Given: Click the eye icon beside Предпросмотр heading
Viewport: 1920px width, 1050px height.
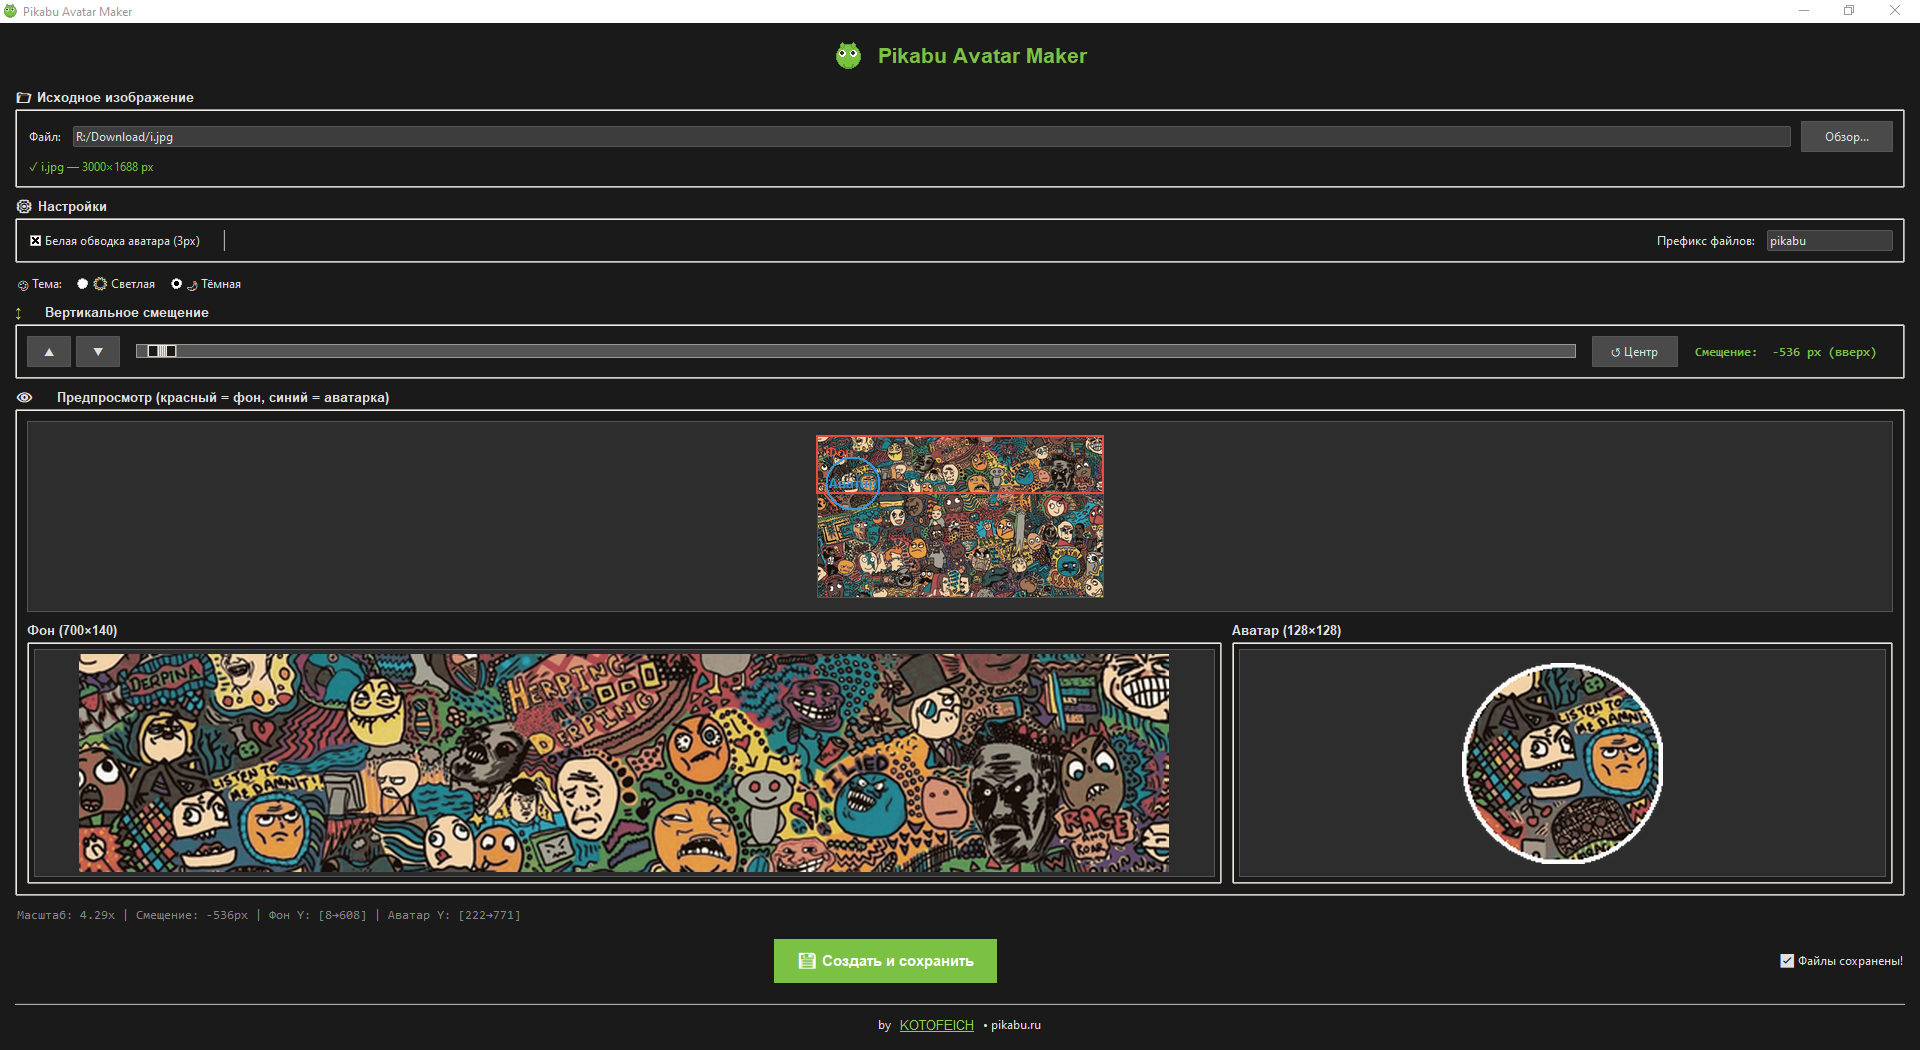Looking at the screenshot, I should pos(25,398).
